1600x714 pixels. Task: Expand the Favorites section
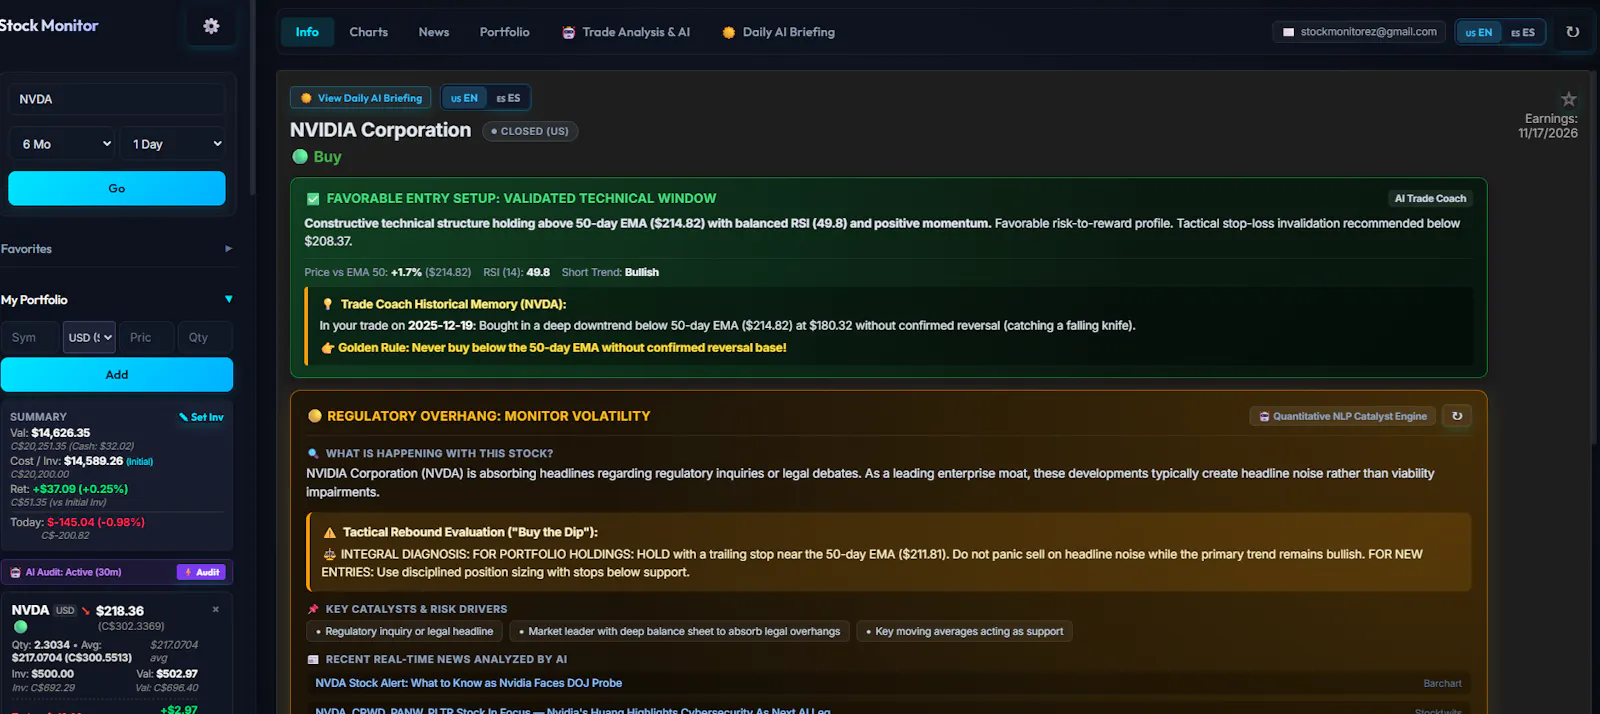pyautogui.click(x=117, y=249)
